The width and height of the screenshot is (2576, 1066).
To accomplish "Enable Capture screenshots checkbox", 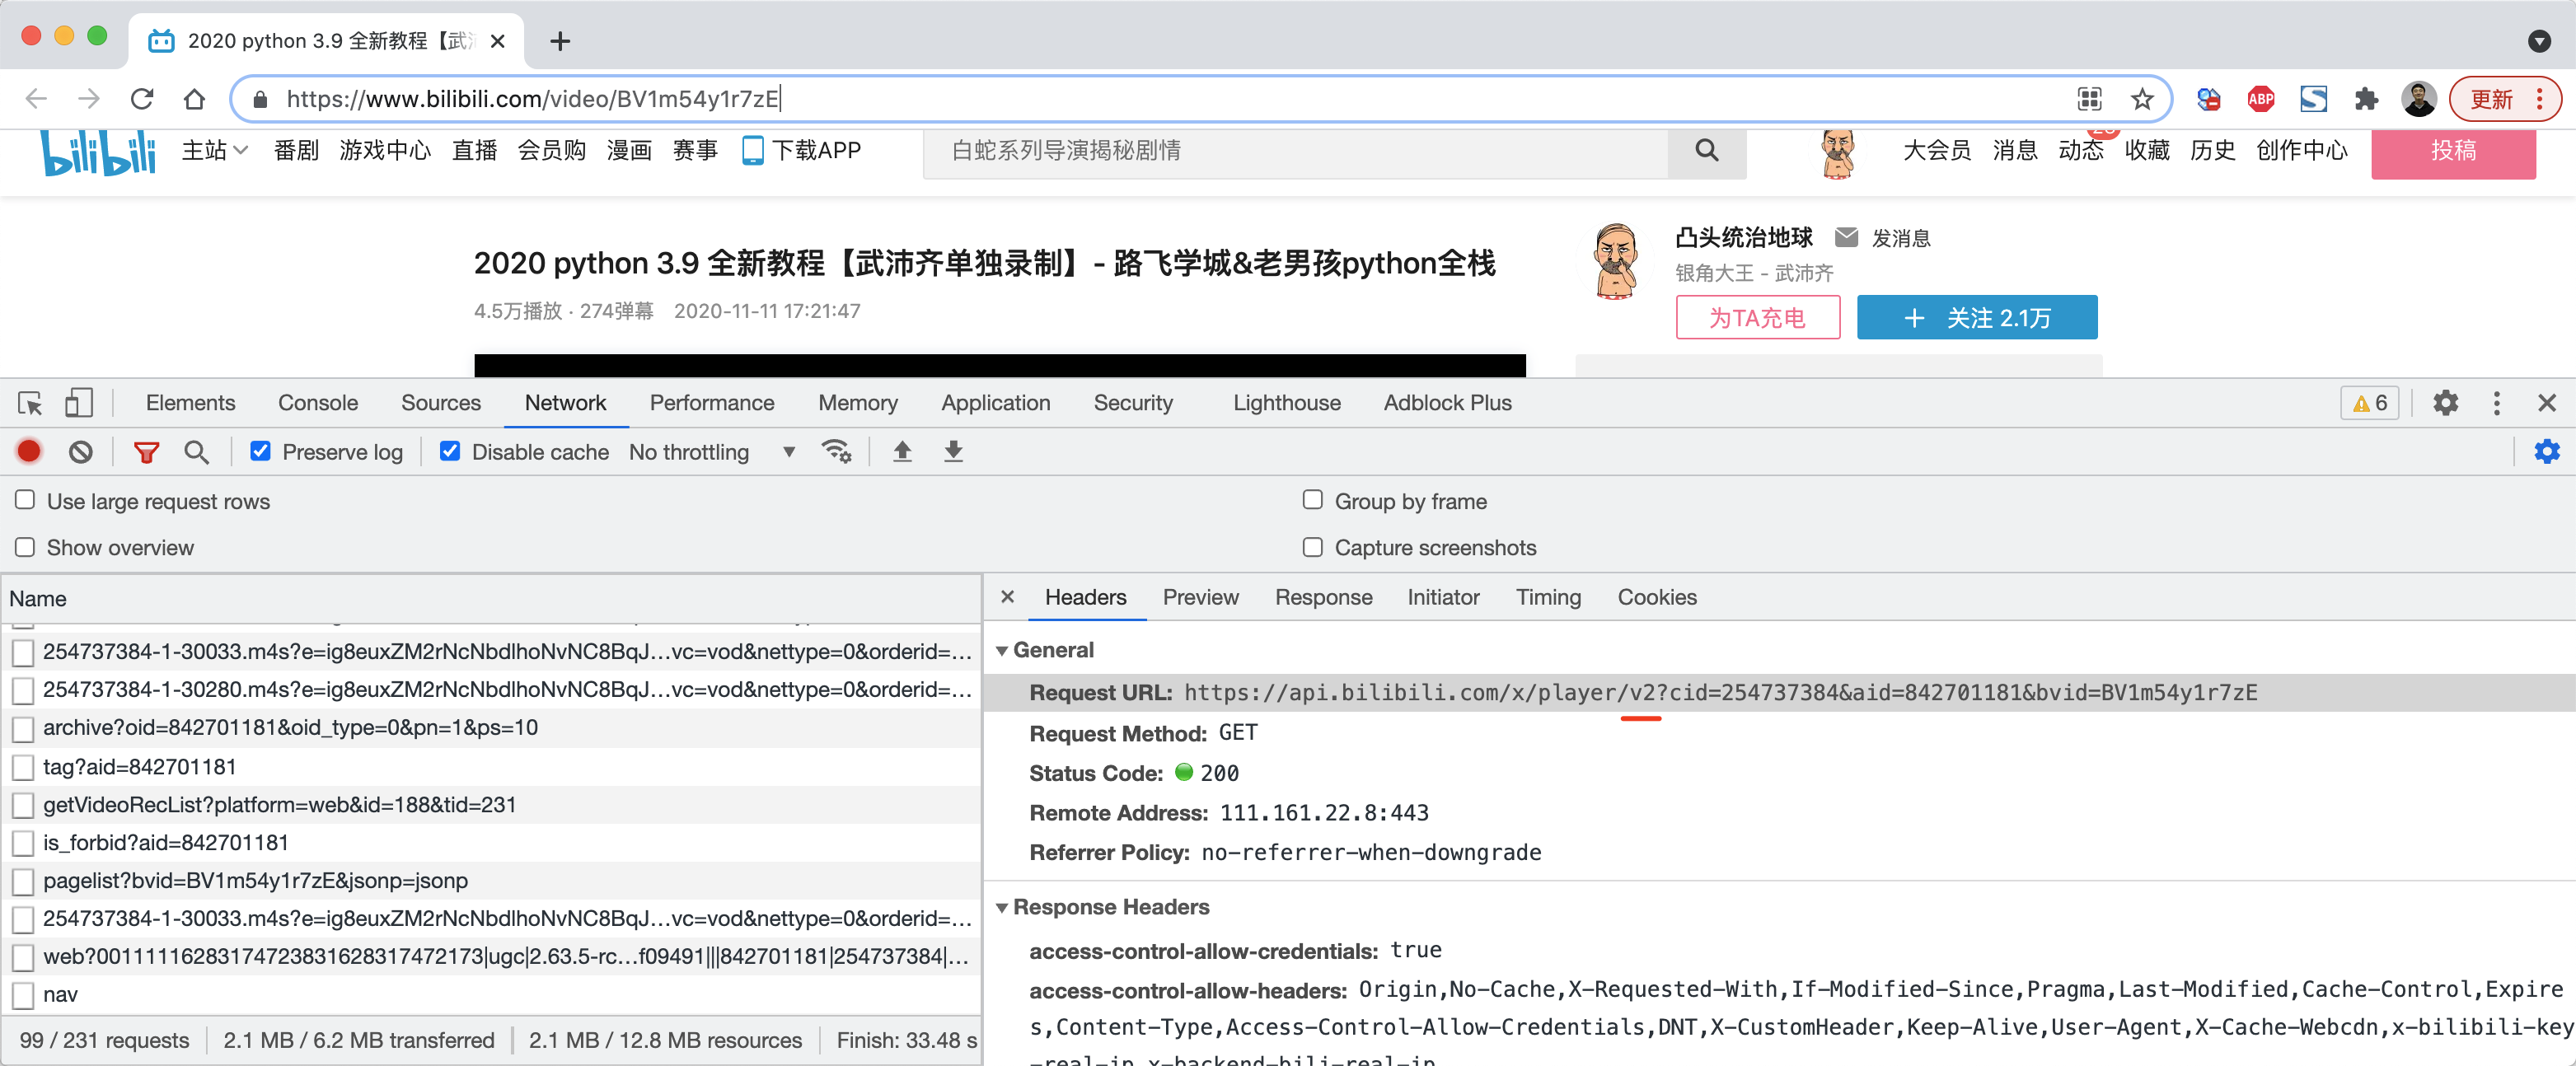I will coord(1312,547).
